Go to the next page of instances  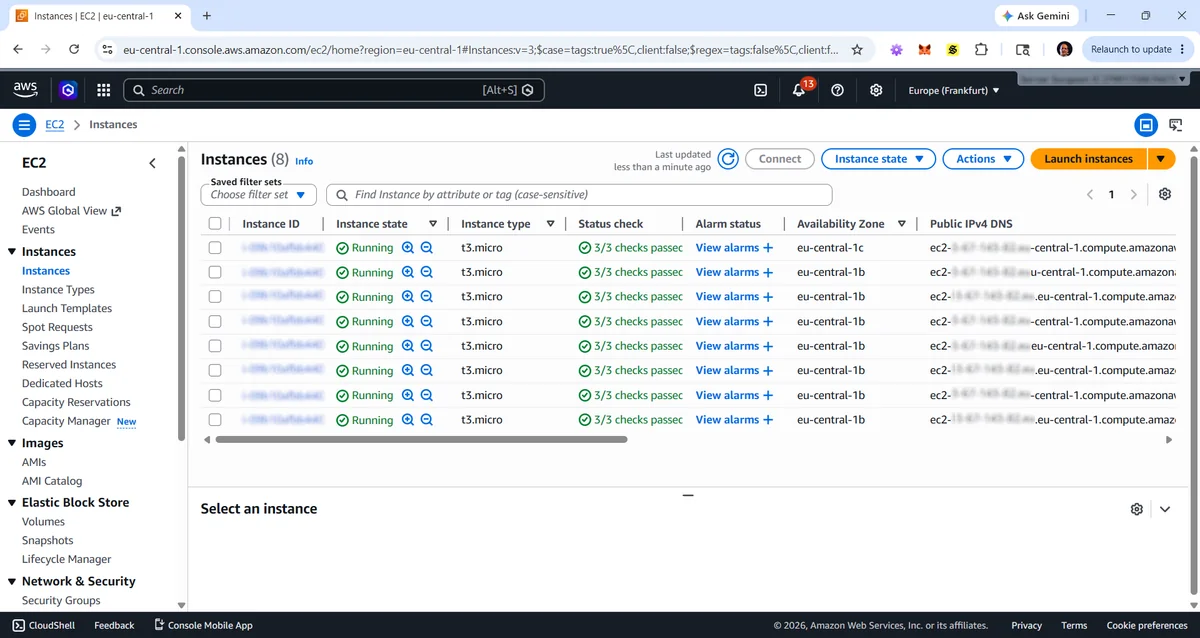tap(1133, 194)
